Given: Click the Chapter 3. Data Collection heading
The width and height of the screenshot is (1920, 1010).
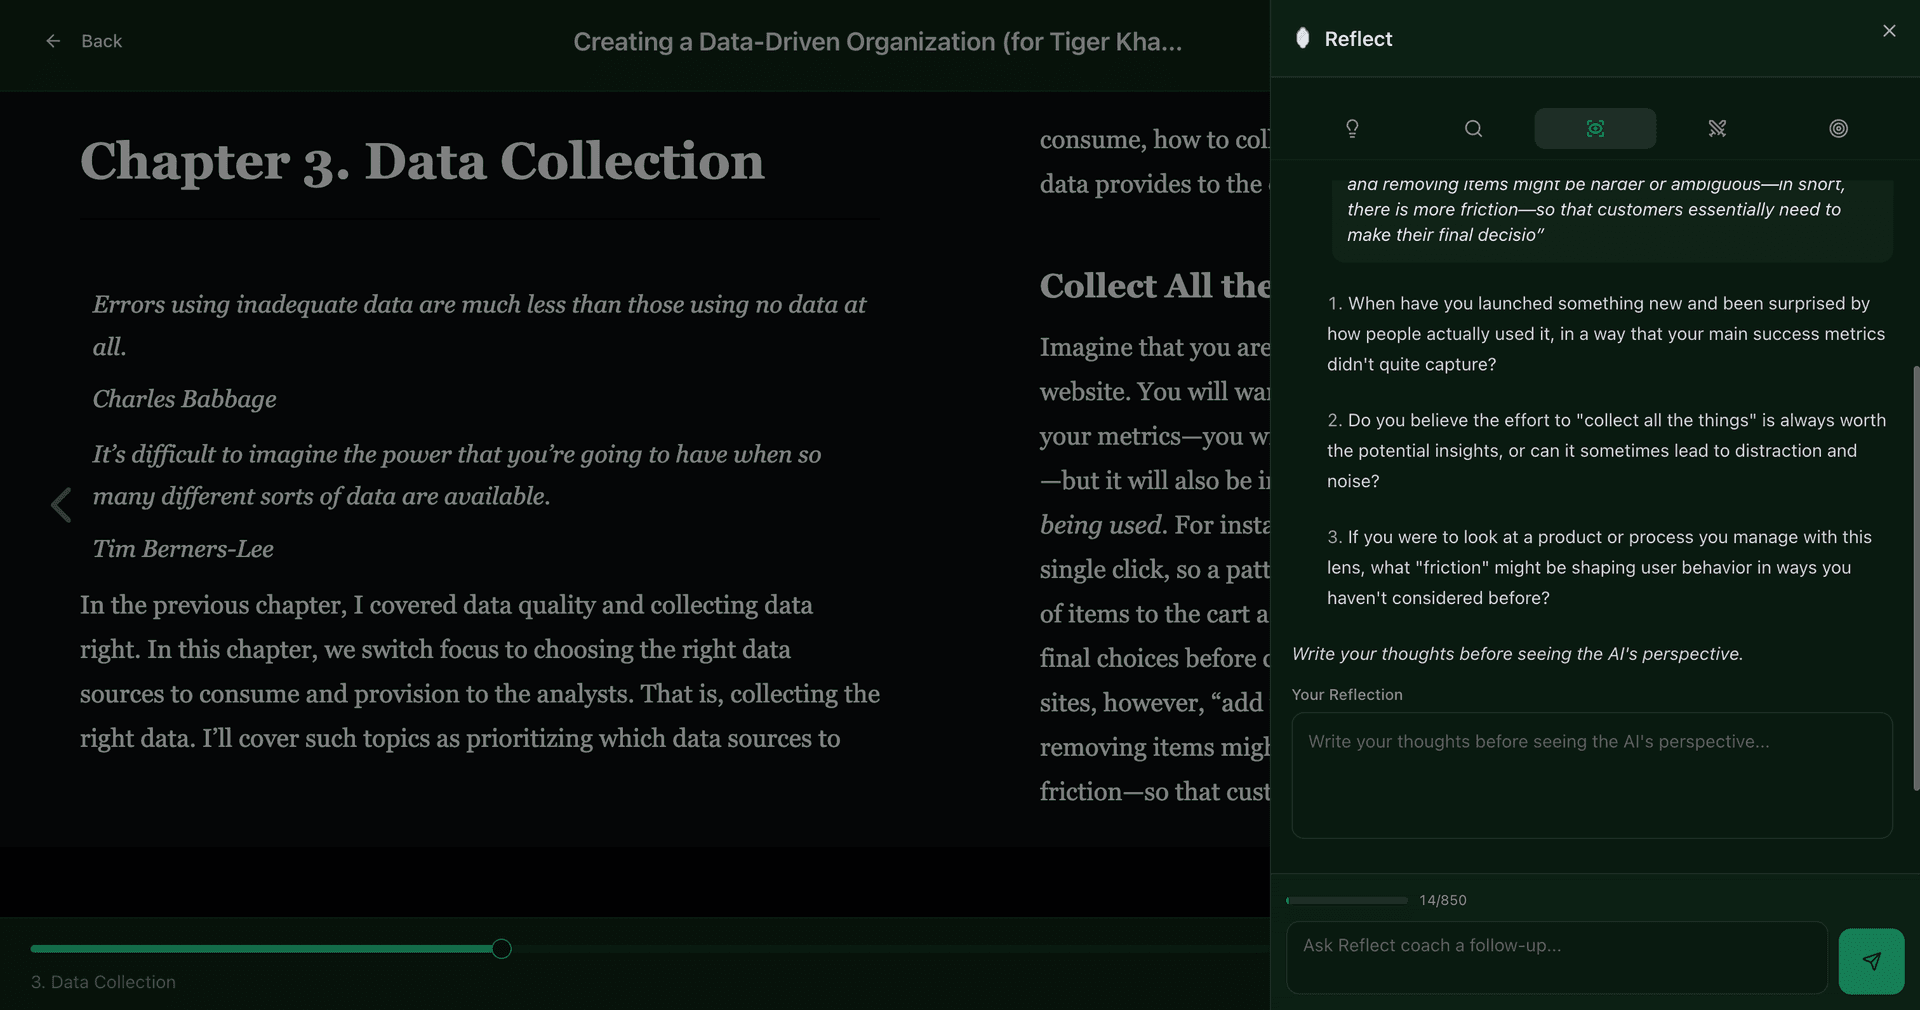Looking at the screenshot, I should pos(422,161).
